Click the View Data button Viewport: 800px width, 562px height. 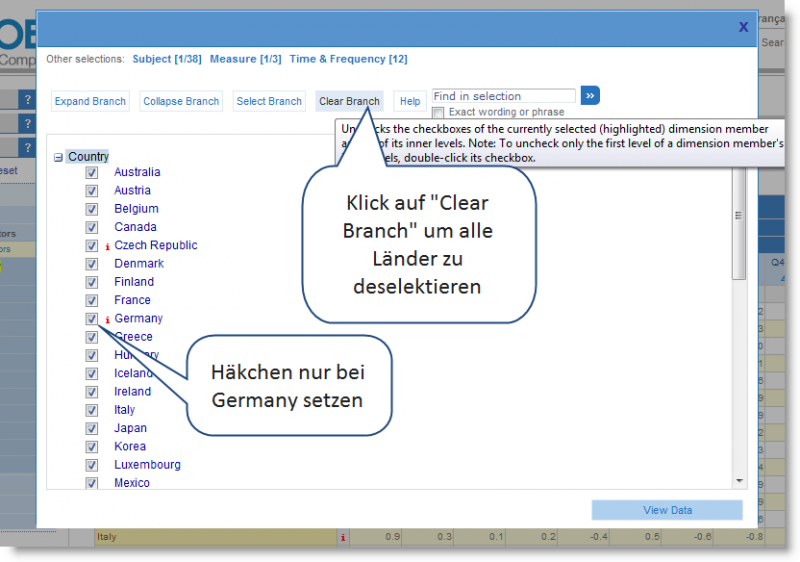[667, 510]
